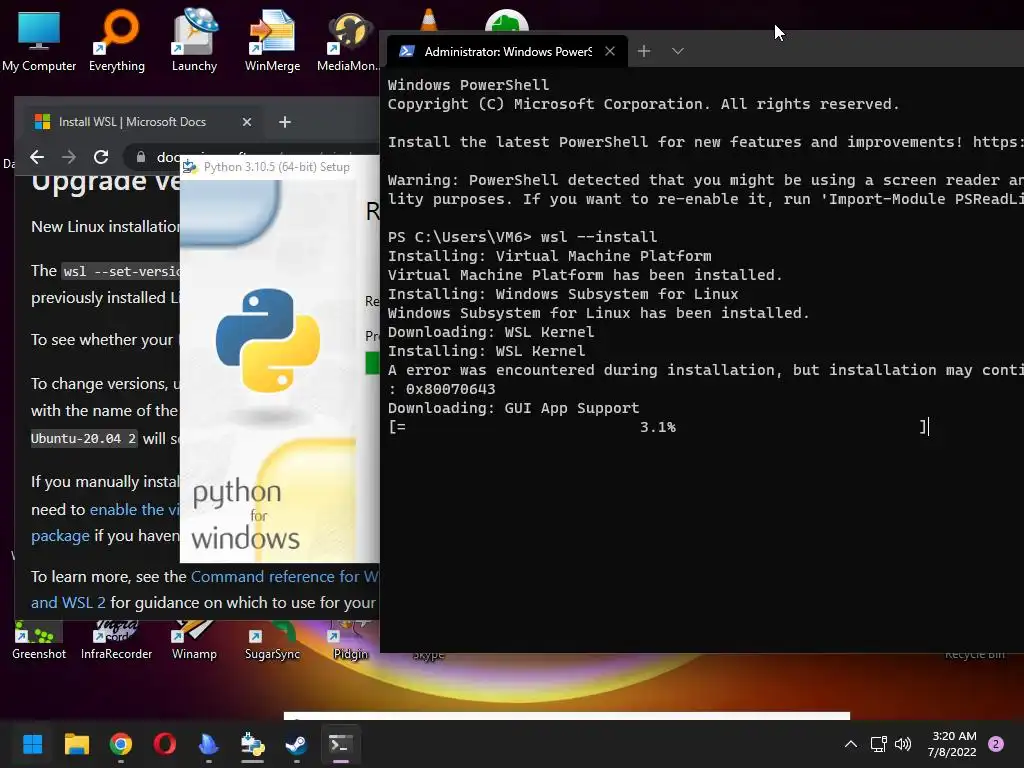
Task: Switch to Chrome in the taskbar
Action: (x=121, y=744)
